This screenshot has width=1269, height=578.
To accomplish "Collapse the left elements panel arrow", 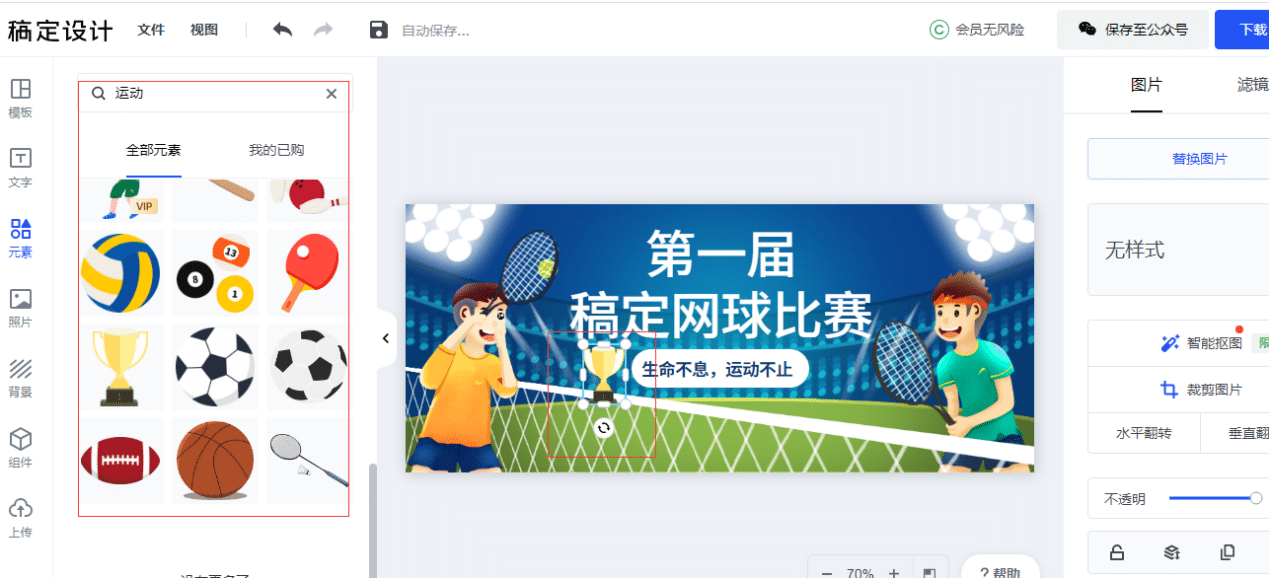I will (x=386, y=338).
